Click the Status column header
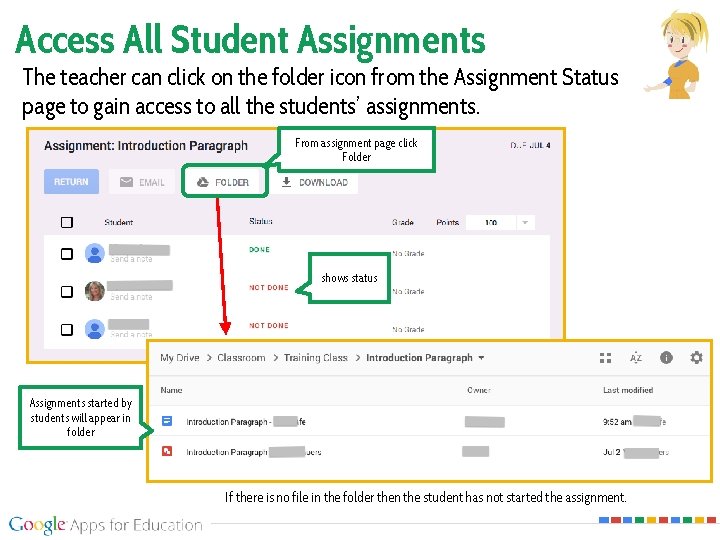The height and width of the screenshot is (540, 720). tap(261, 221)
